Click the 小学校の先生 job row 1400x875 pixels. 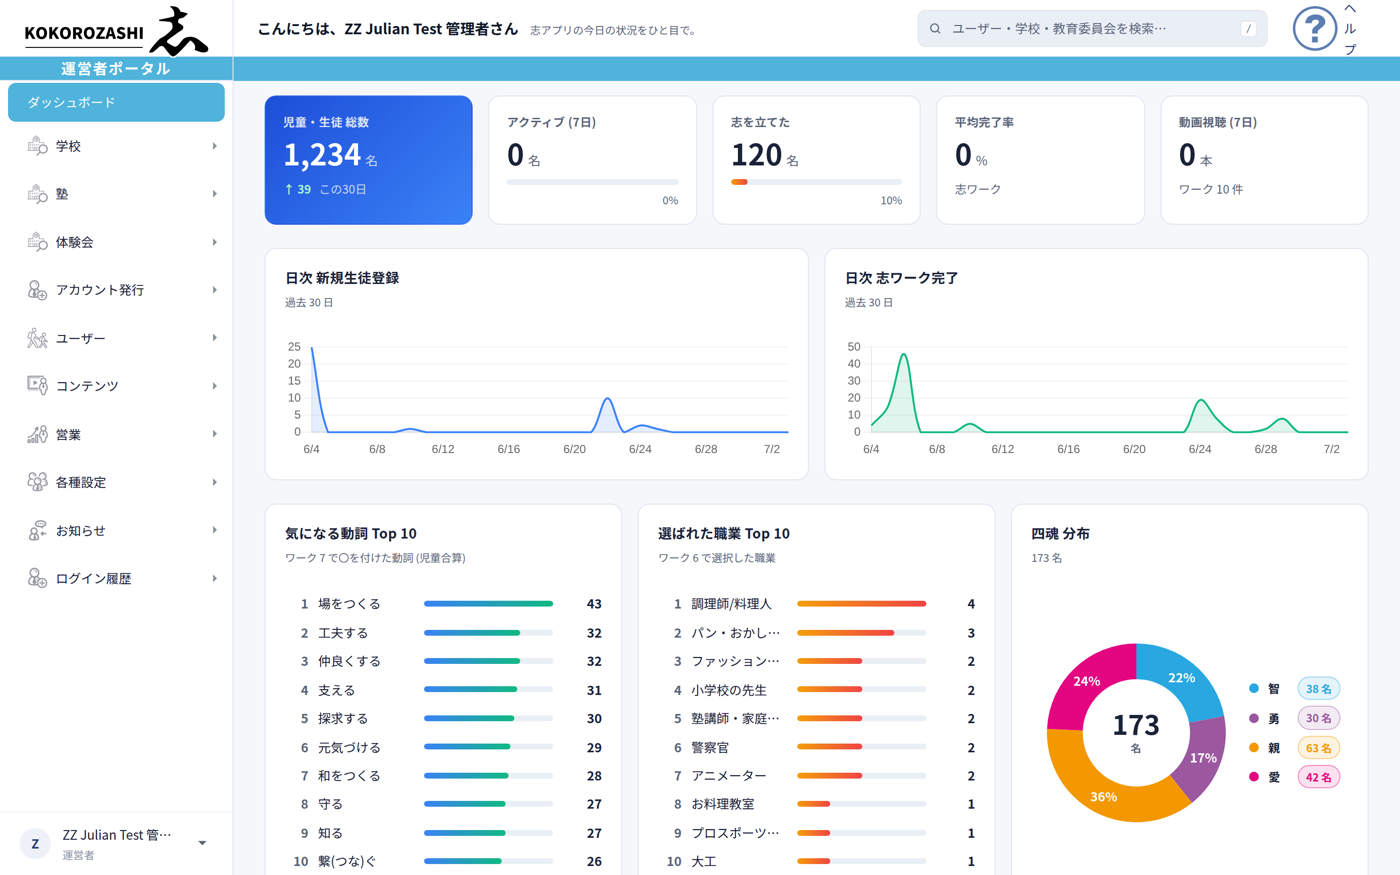tap(816, 690)
